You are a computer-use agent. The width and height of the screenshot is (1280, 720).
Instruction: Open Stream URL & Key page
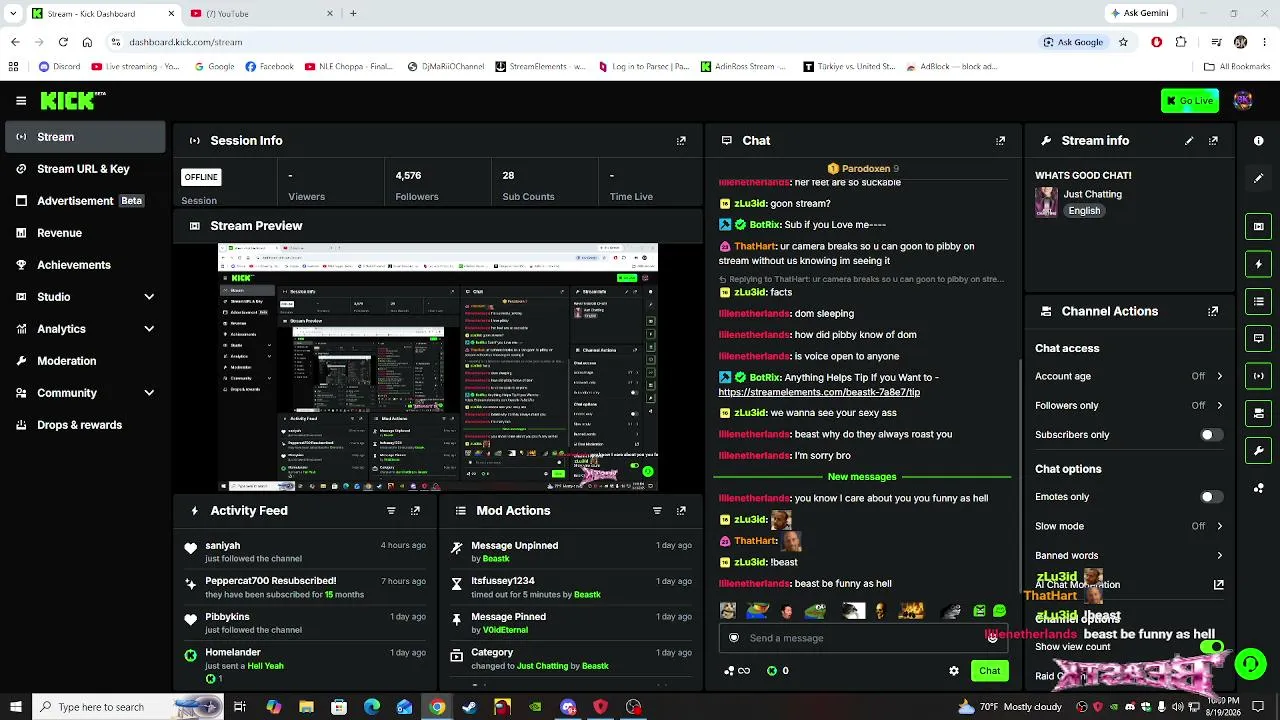click(85, 169)
